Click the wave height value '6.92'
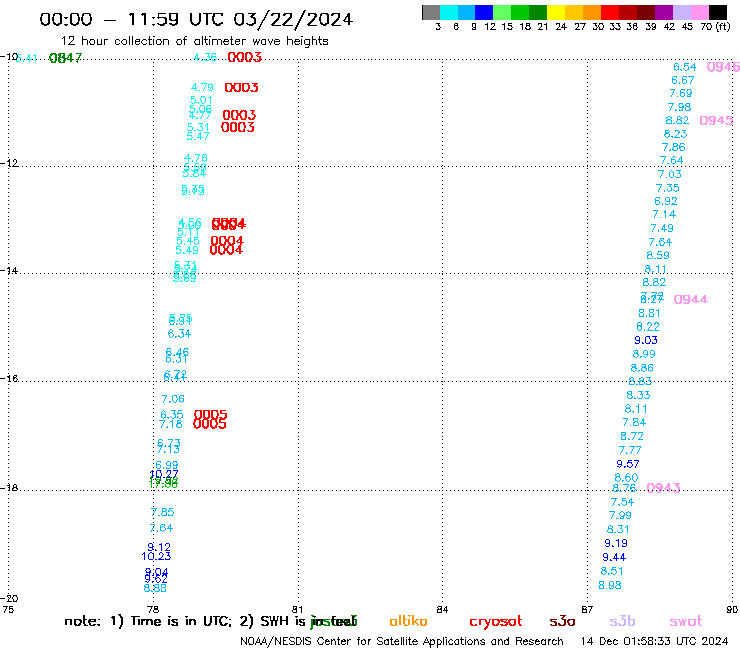The width and height of the screenshot is (740, 650). pyautogui.click(x=665, y=201)
